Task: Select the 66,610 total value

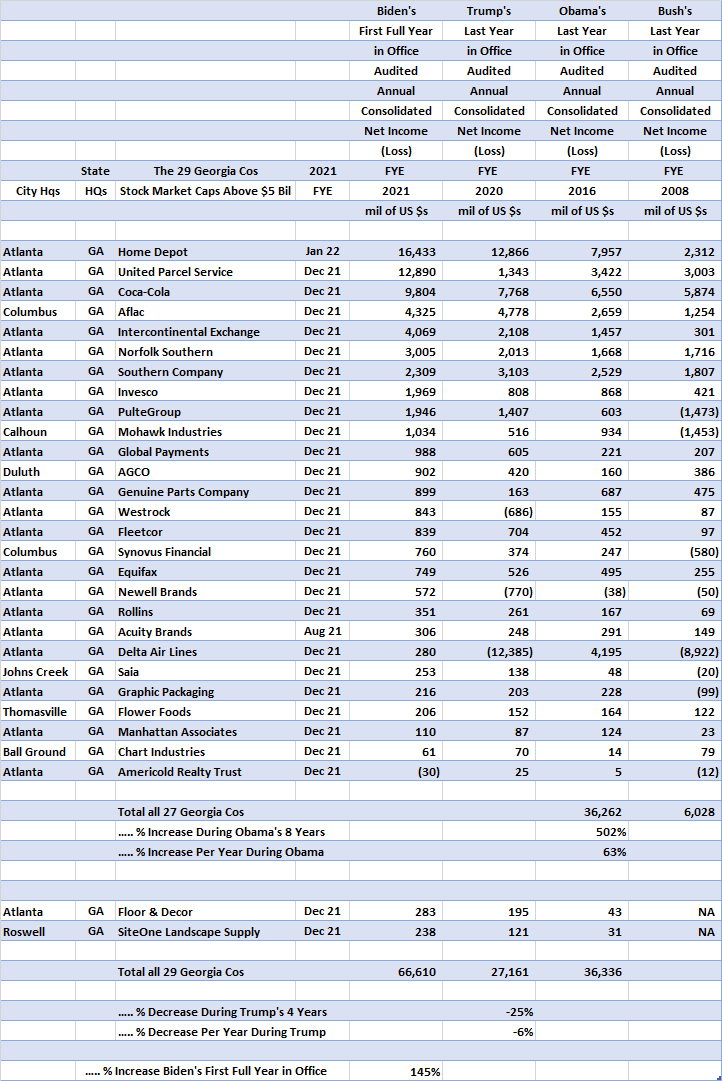Action: [x=417, y=971]
